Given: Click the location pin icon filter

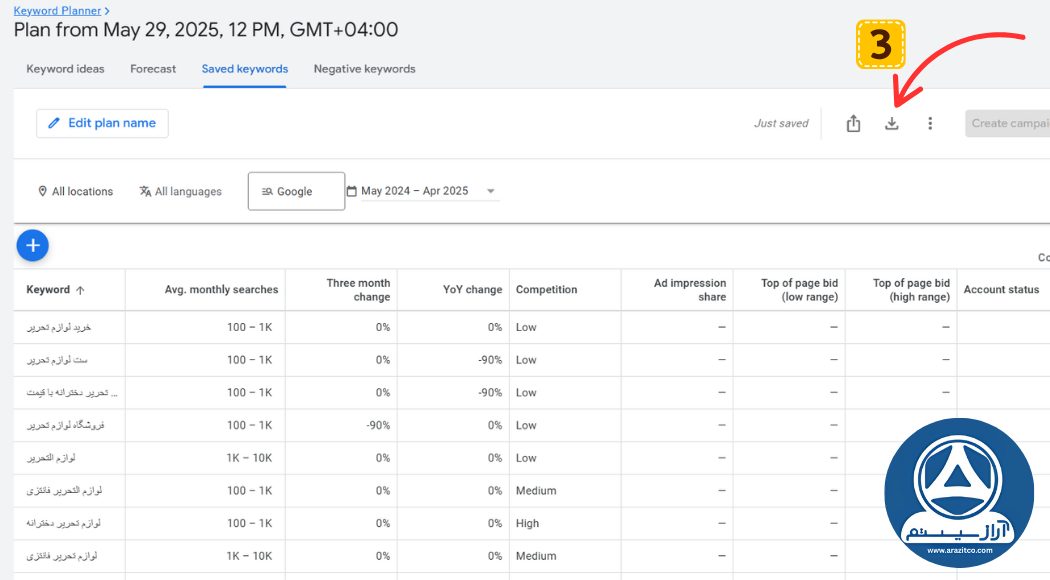Looking at the screenshot, I should tap(43, 191).
